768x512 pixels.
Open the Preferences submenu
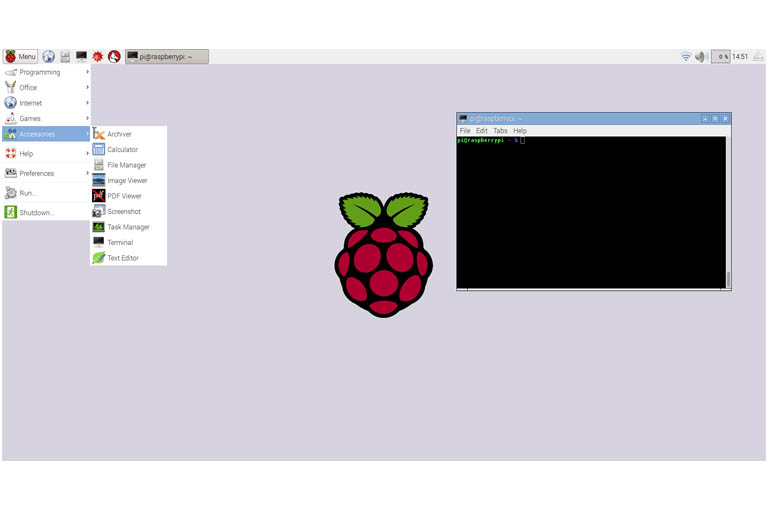coord(46,173)
